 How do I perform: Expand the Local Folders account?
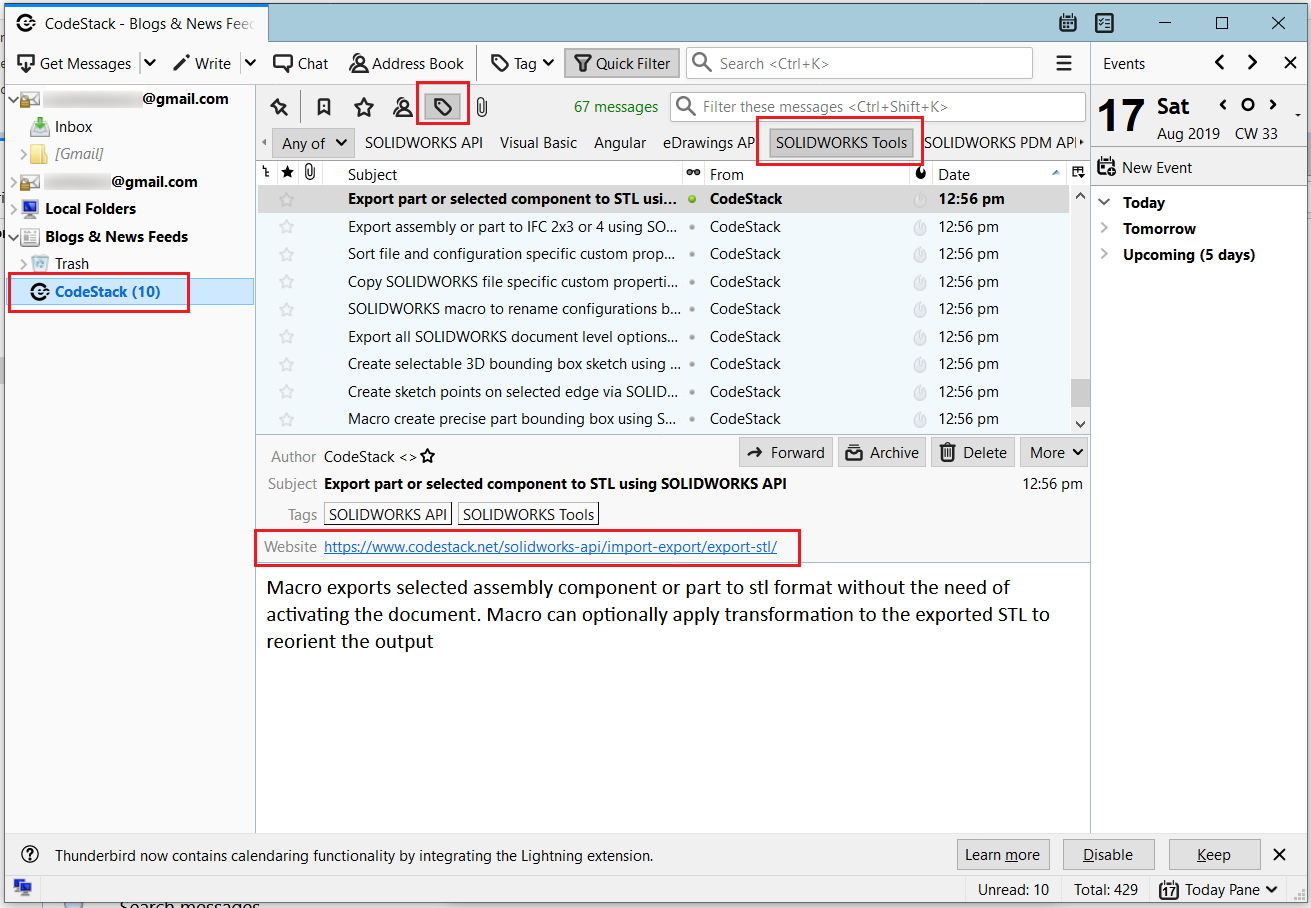[12, 209]
